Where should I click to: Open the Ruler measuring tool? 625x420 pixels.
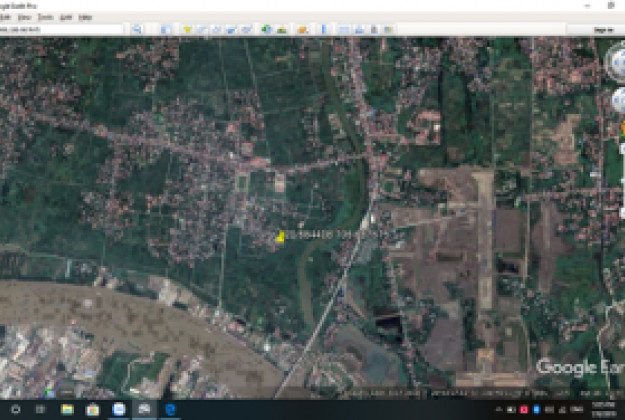(324, 29)
